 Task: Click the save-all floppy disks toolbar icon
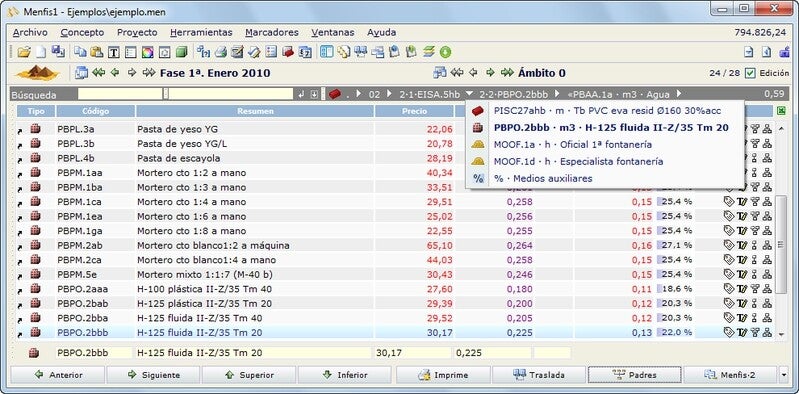(58, 51)
